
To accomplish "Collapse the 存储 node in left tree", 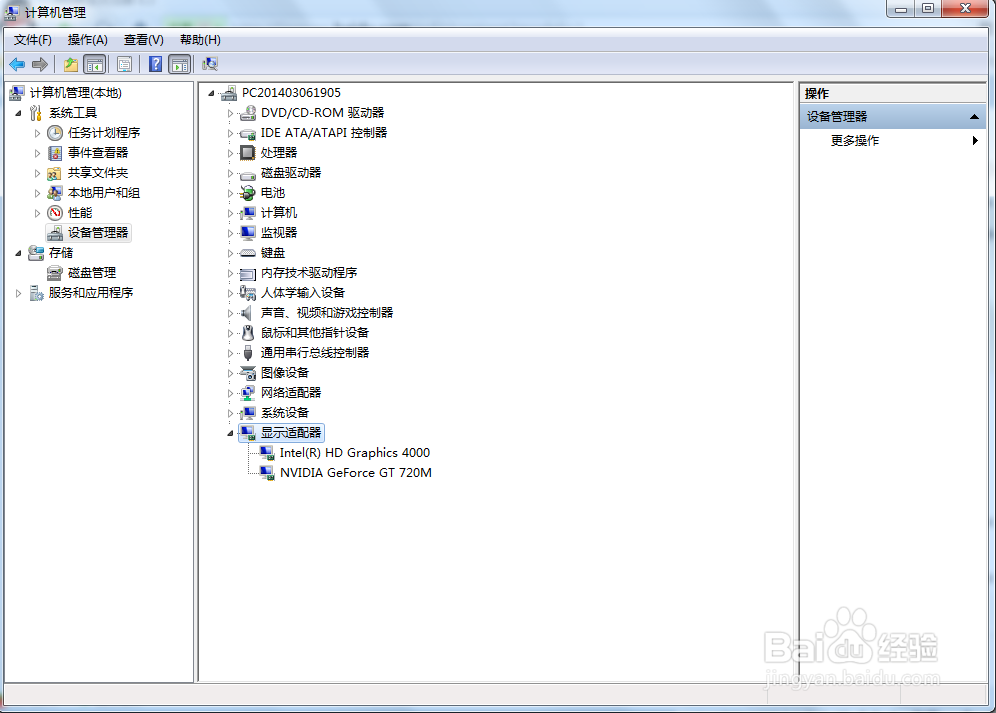I will click(18, 254).
